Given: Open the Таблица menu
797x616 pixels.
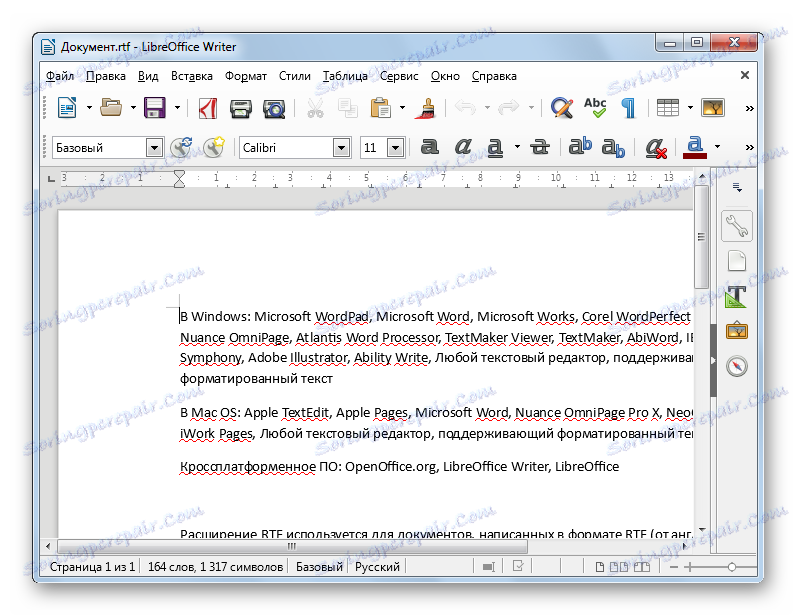Looking at the screenshot, I should [x=345, y=76].
